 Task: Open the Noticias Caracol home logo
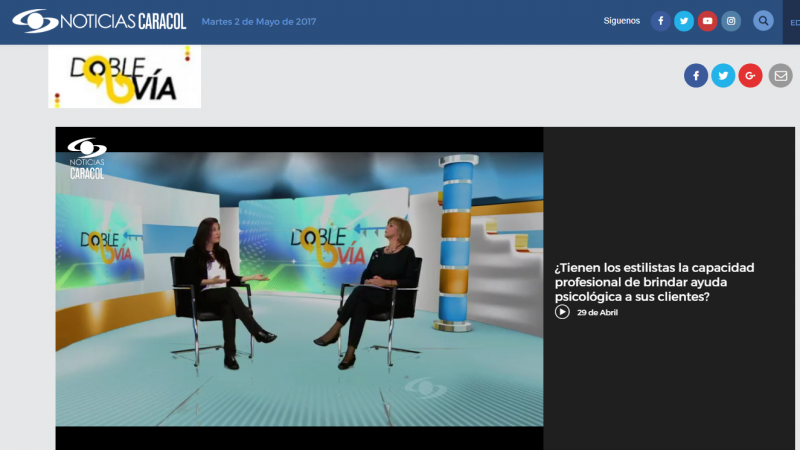click(x=99, y=21)
